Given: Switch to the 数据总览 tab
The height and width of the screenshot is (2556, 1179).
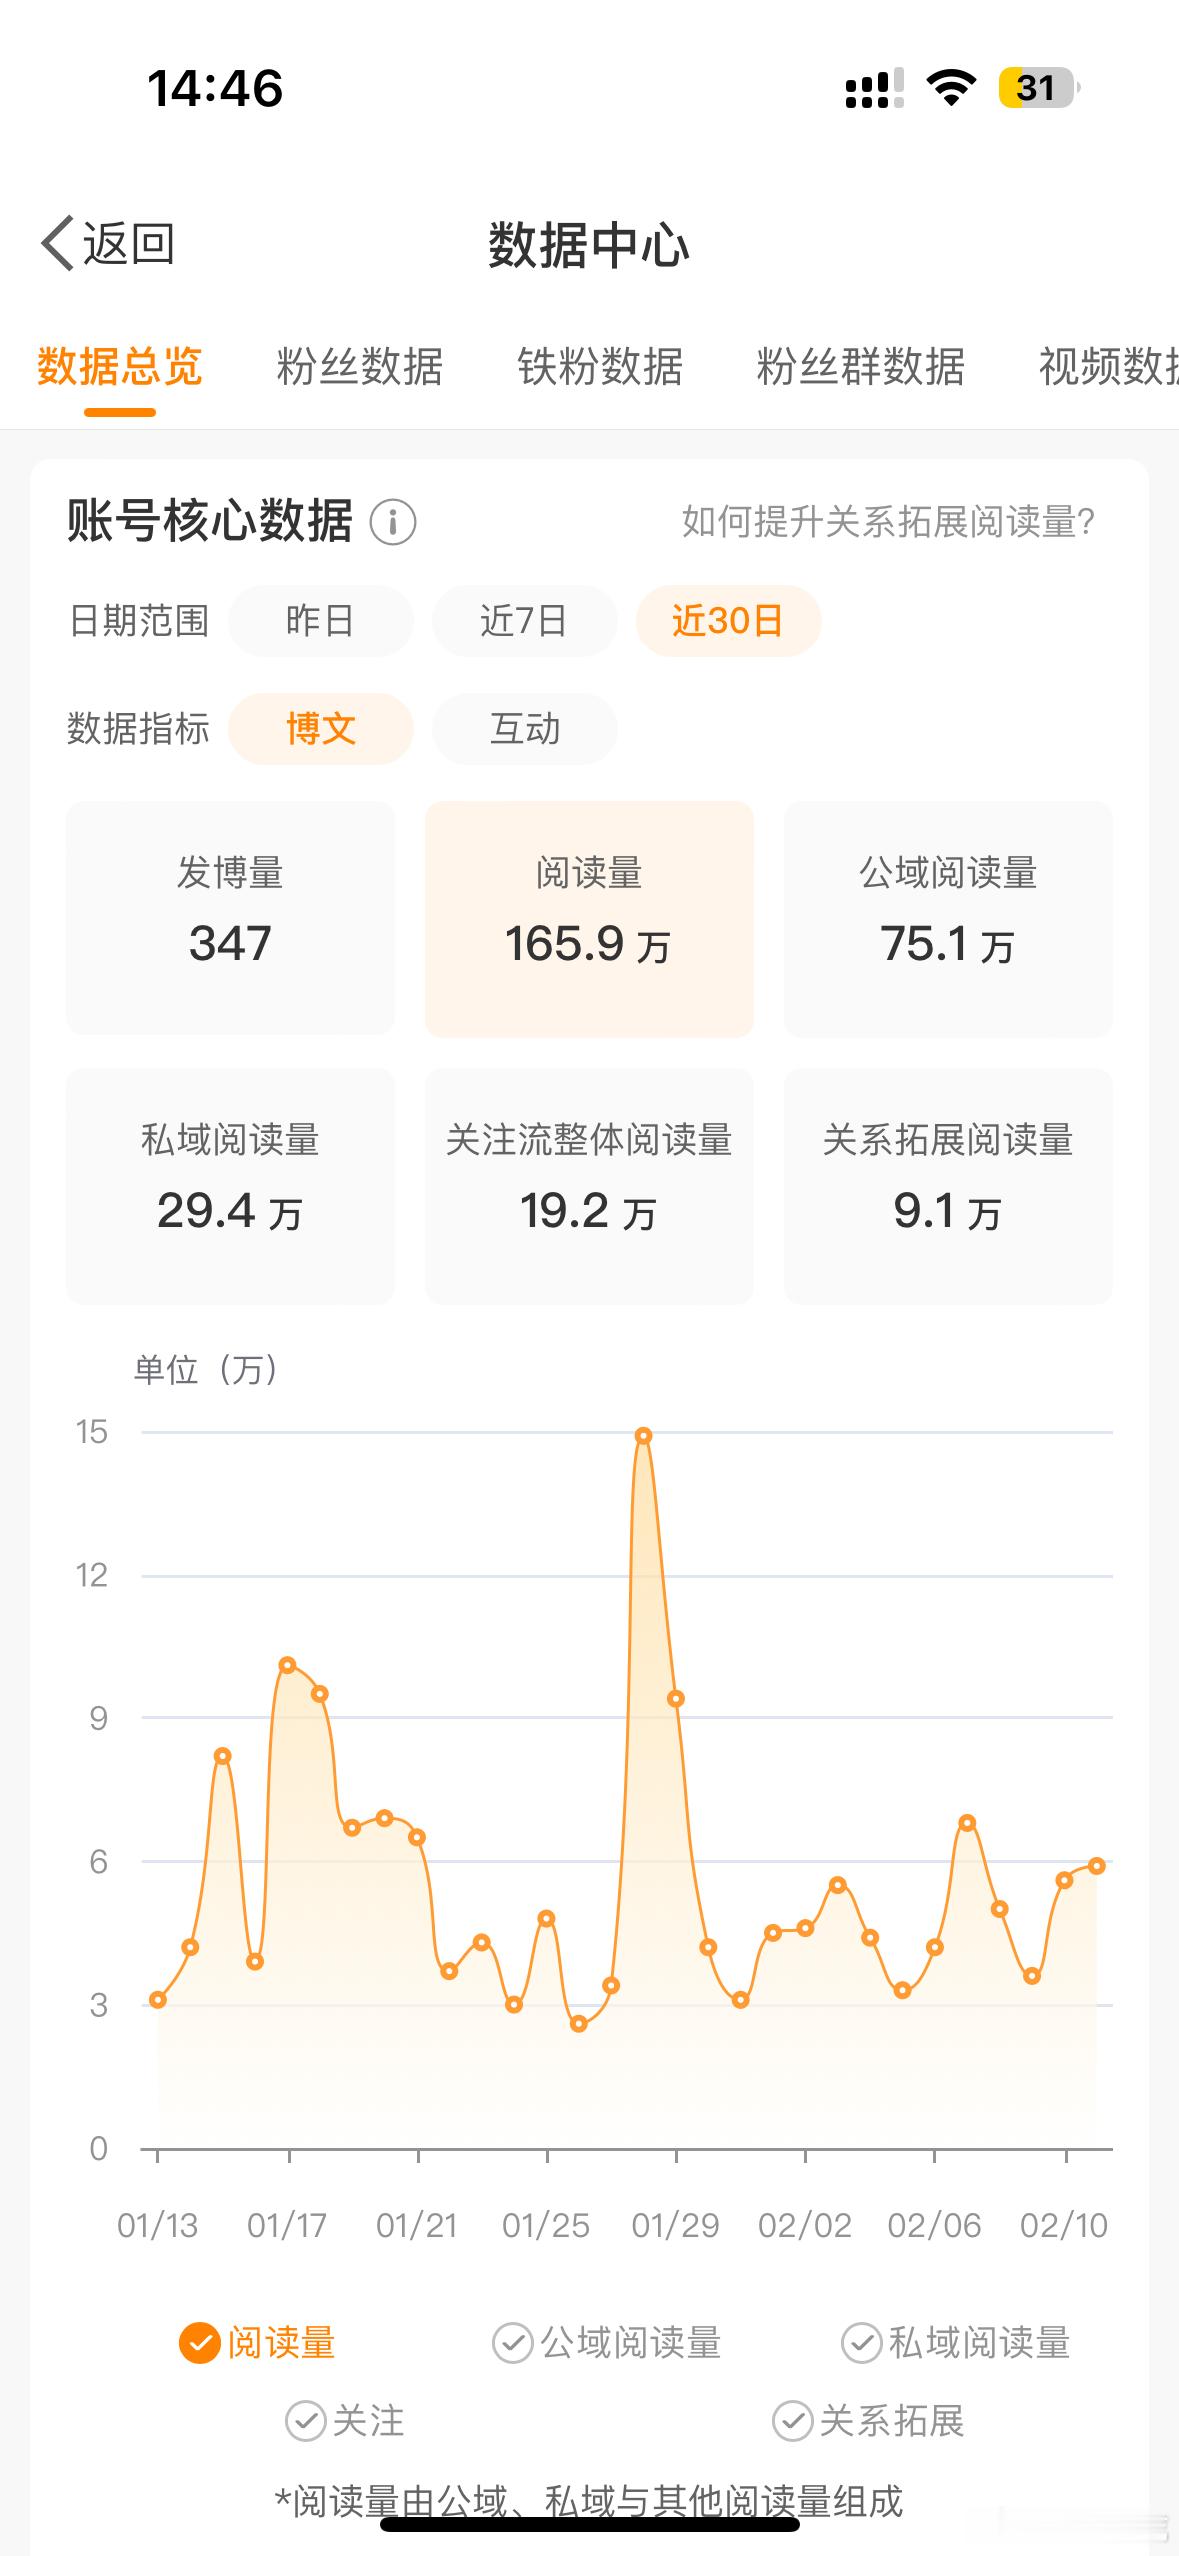Looking at the screenshot, I should click(x=120, y=367).
